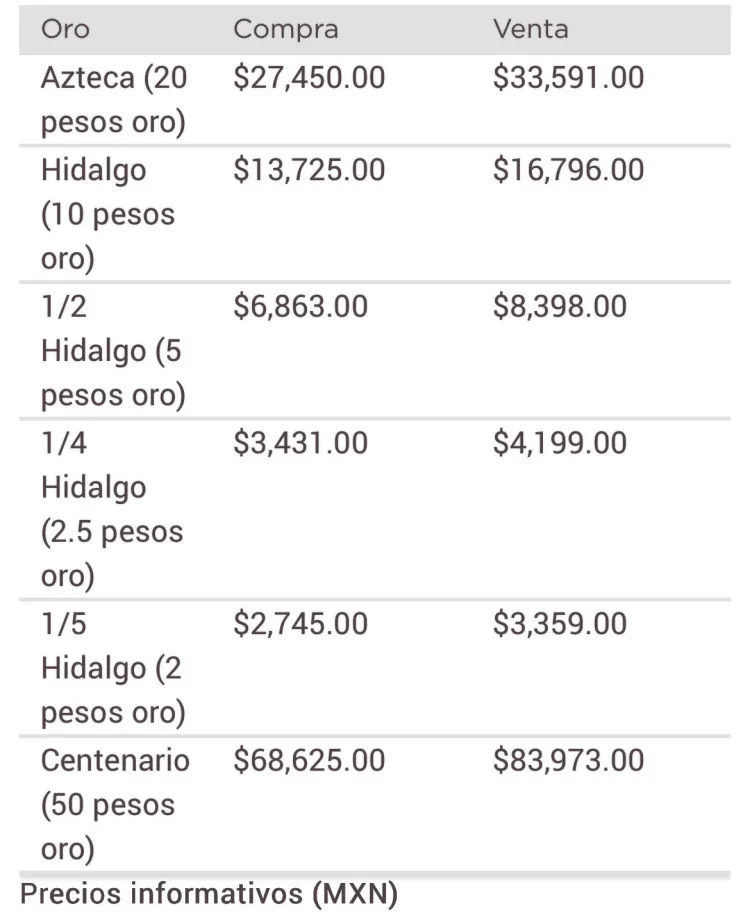Select the 1/5 Hidalgo (2 pesos oro) label
The width and height of the screenshot is (750, 915).
(x=112, y=668)
